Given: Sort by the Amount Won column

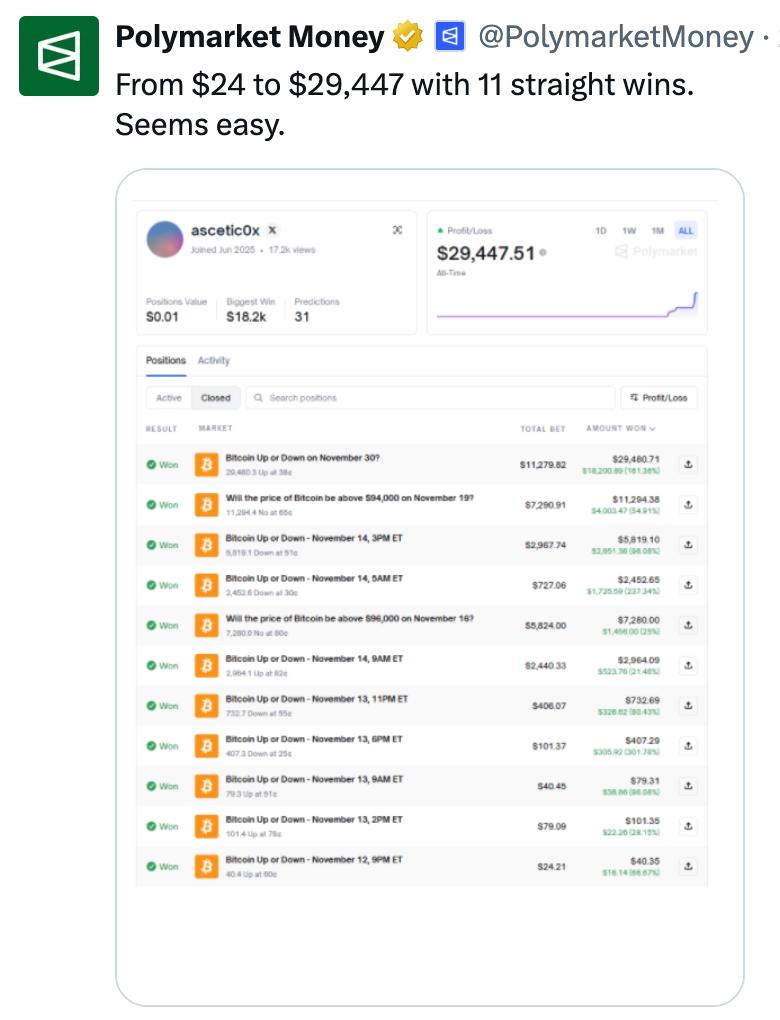Looking at the screenshot, I should click(x=620, y=429).
